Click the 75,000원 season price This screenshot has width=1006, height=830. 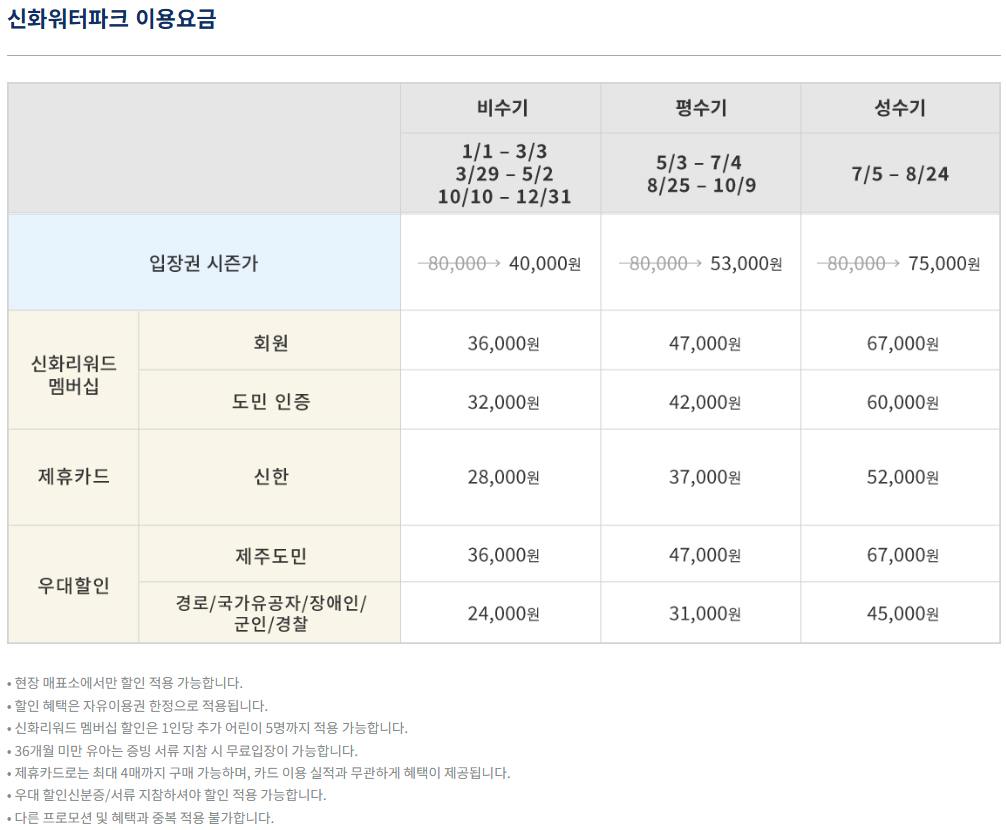click(x=944, y=264)
